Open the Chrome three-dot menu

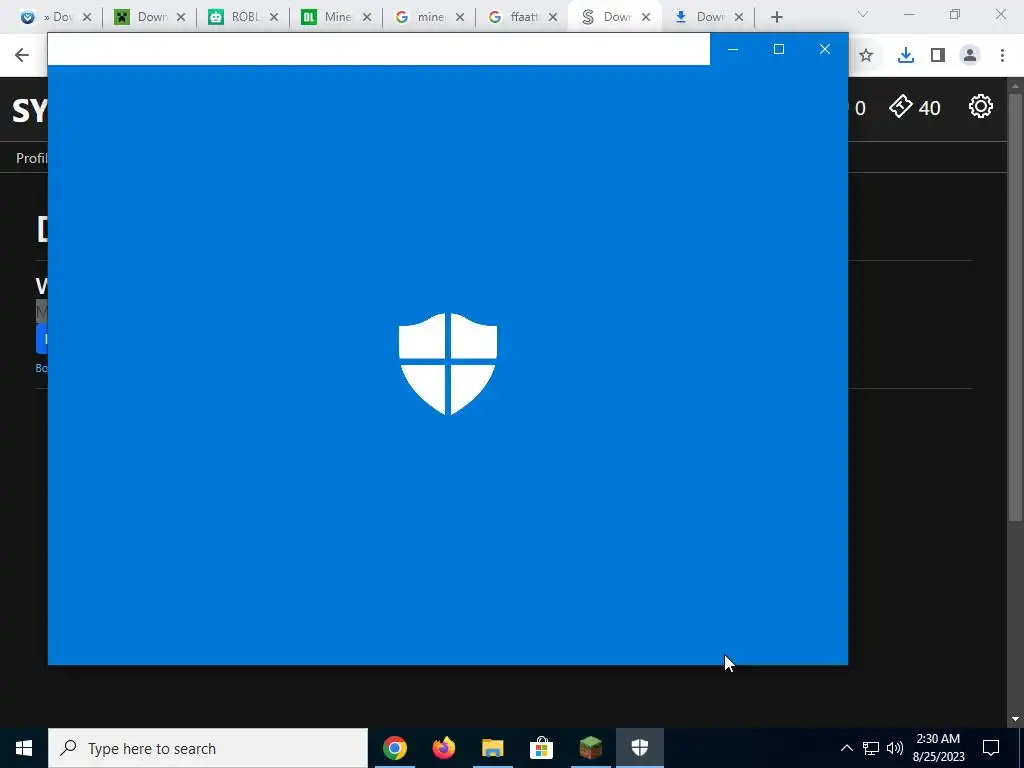(1002, 56)
